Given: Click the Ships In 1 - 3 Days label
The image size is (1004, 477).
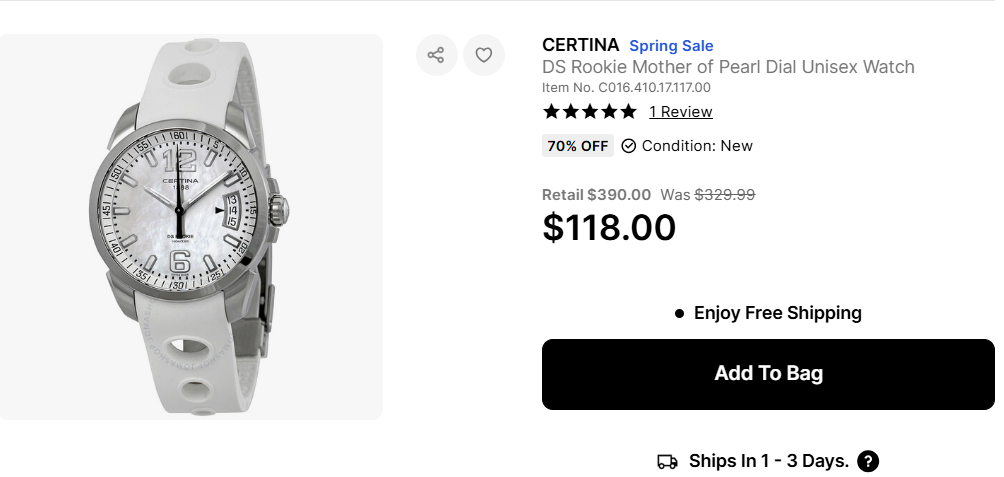Looking at the screenshot, I should pos(768,461).
